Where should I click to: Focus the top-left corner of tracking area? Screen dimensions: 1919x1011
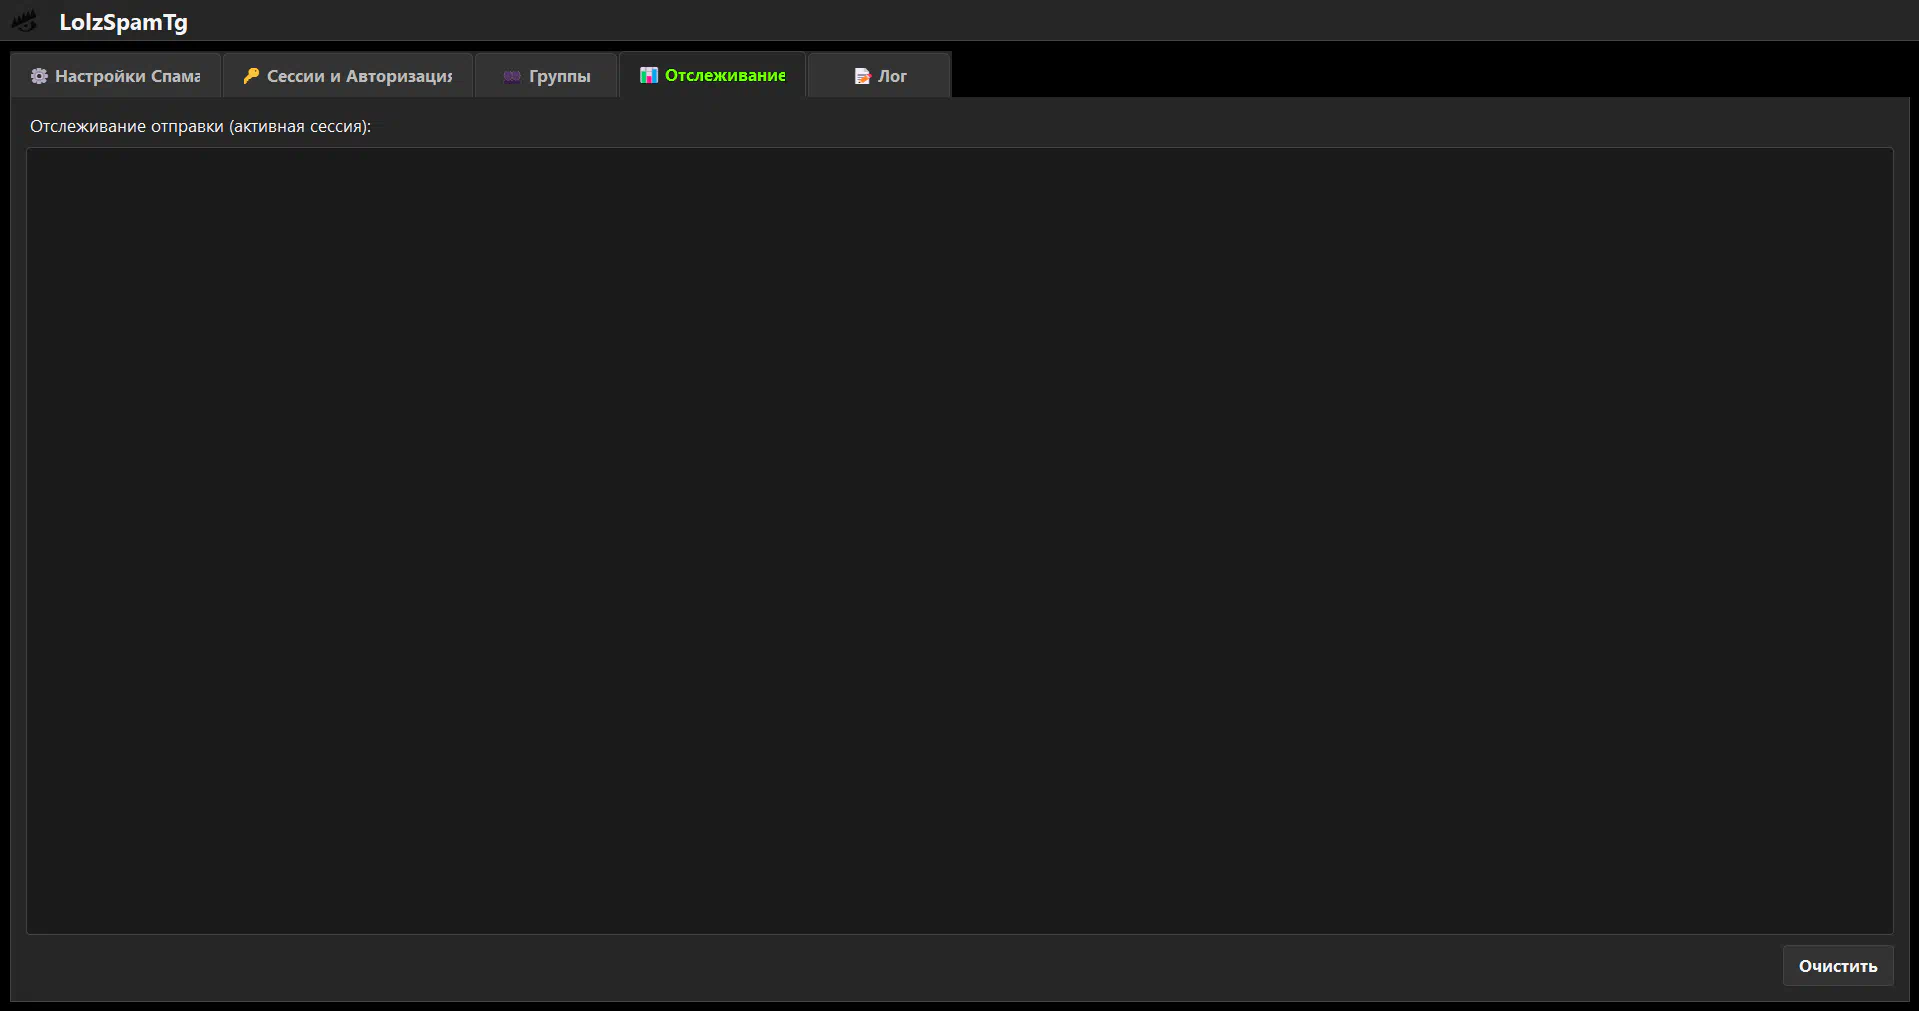40,160
